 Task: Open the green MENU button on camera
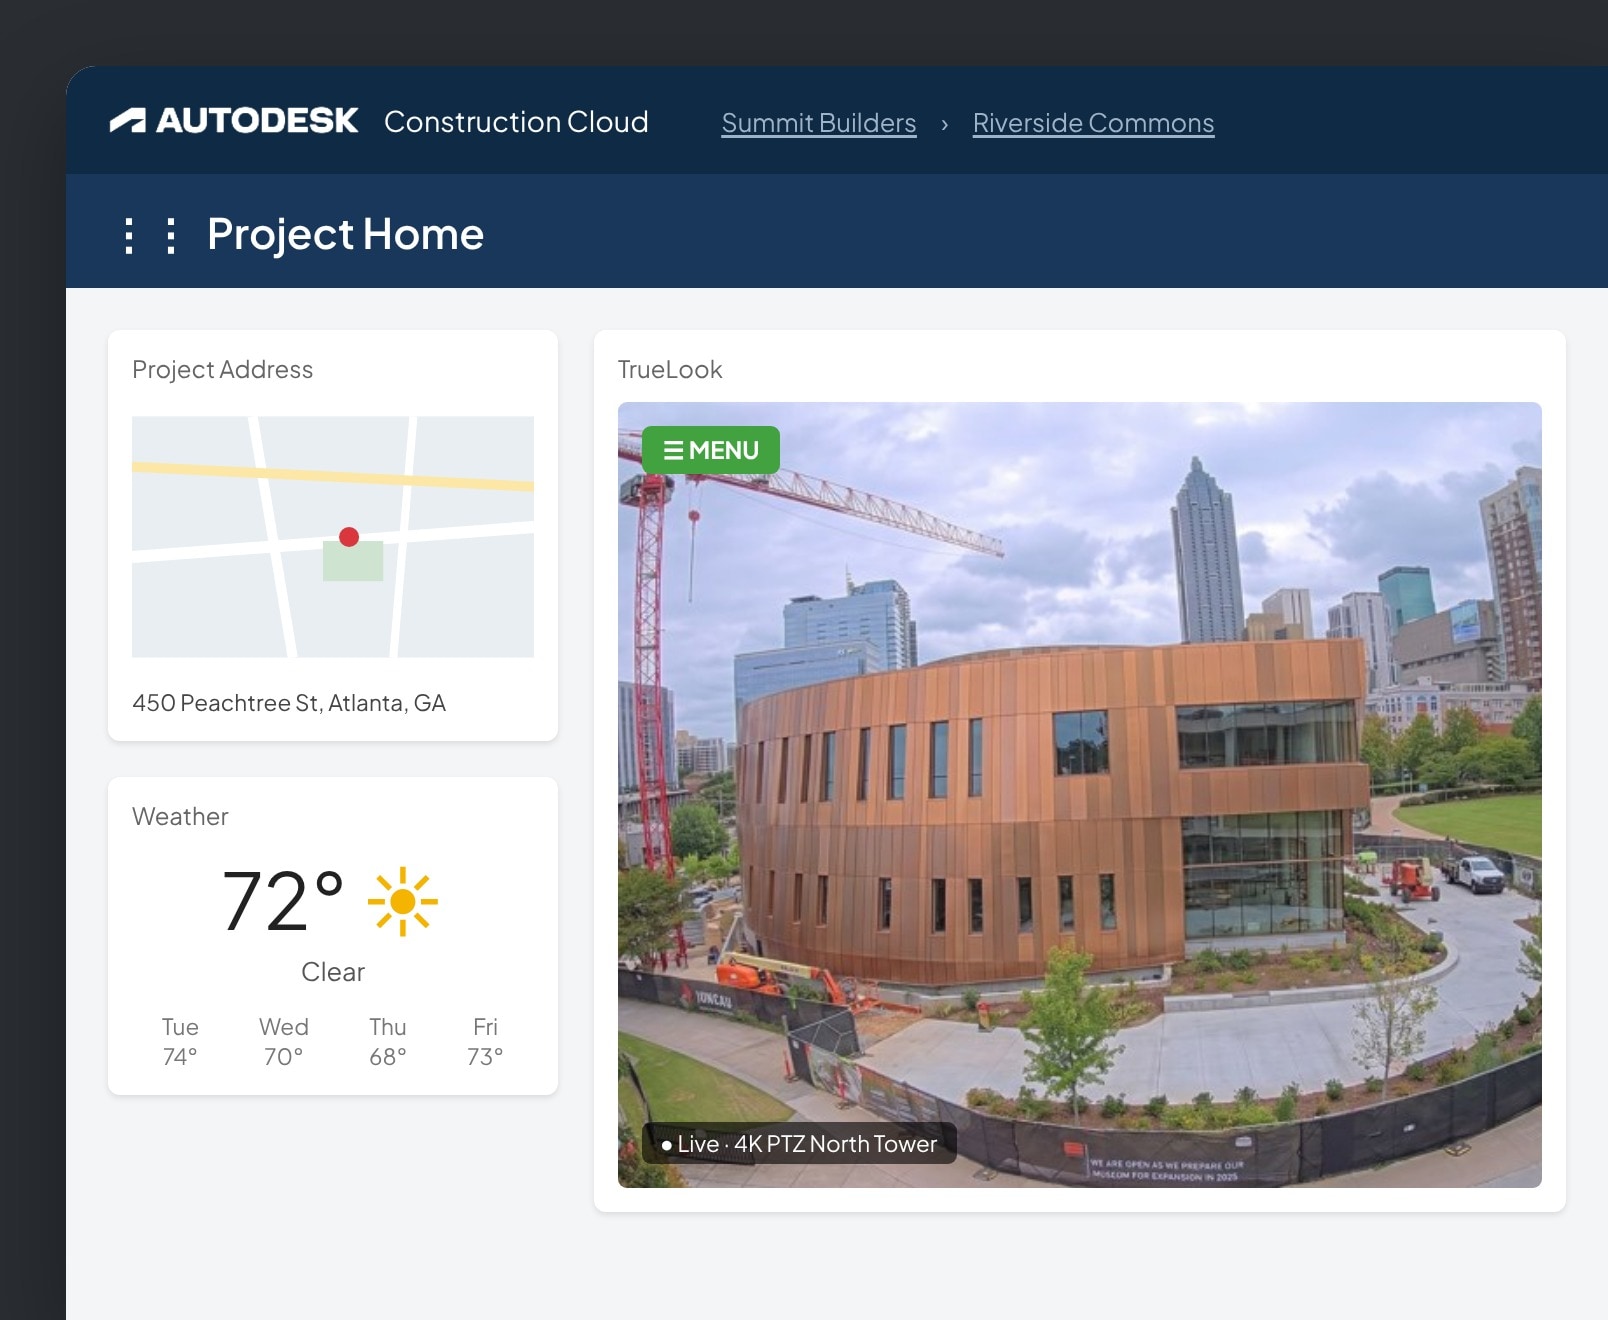coord(711,450)
